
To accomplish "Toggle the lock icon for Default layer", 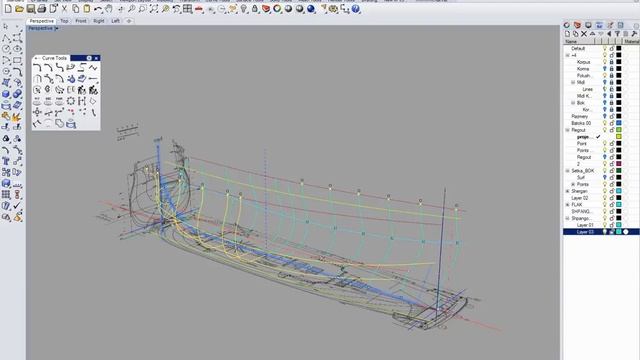I will tap(612, 48).
